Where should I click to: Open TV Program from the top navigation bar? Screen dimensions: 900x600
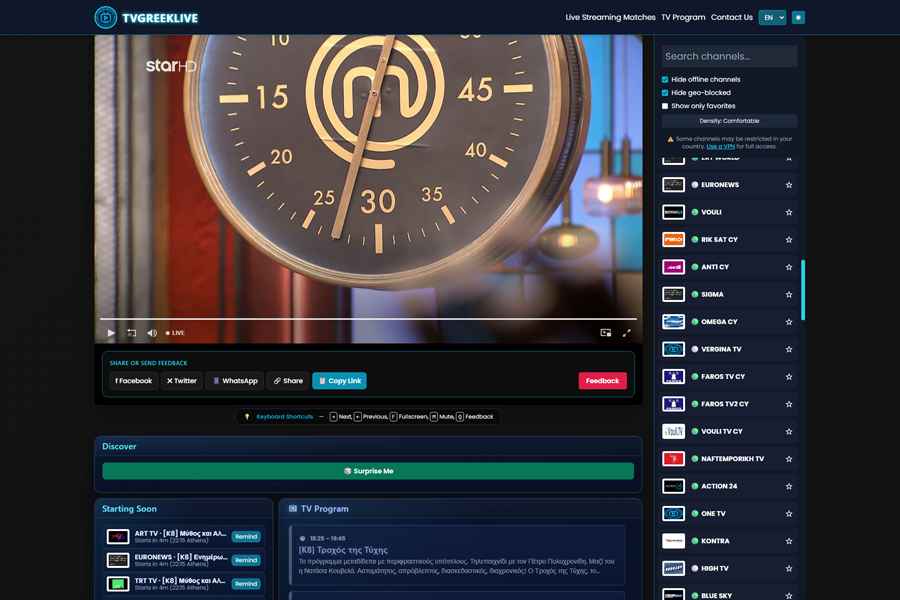[683, 18]
